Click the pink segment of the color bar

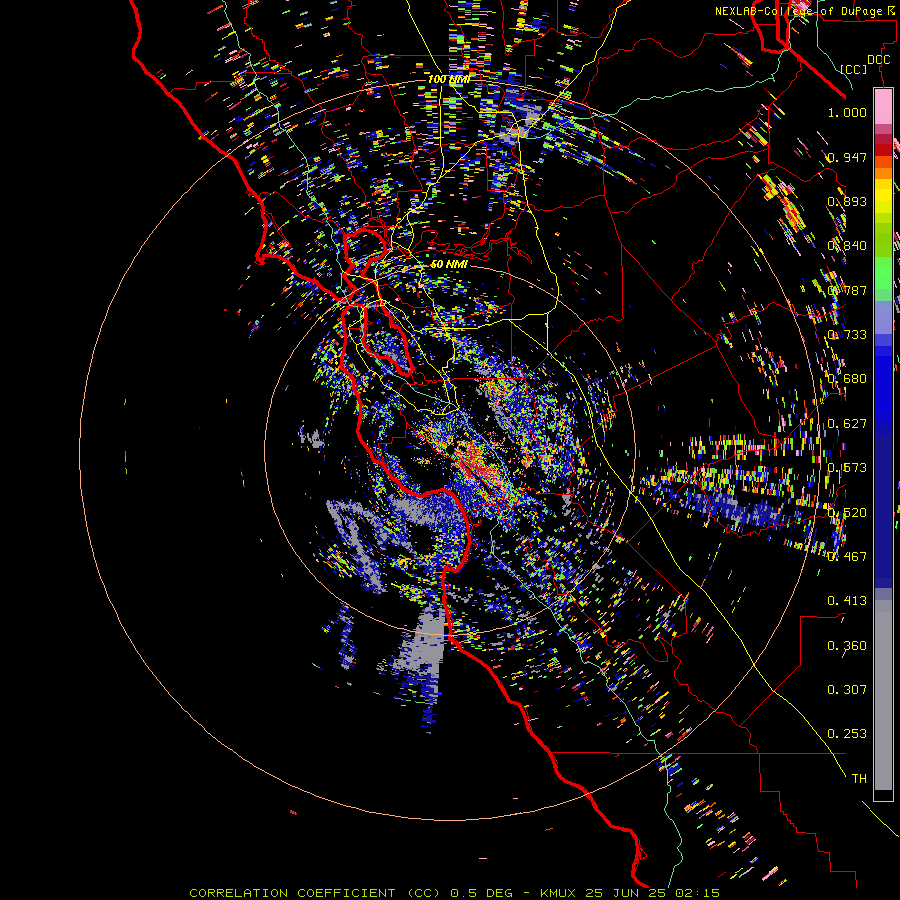tap(883, 107)
